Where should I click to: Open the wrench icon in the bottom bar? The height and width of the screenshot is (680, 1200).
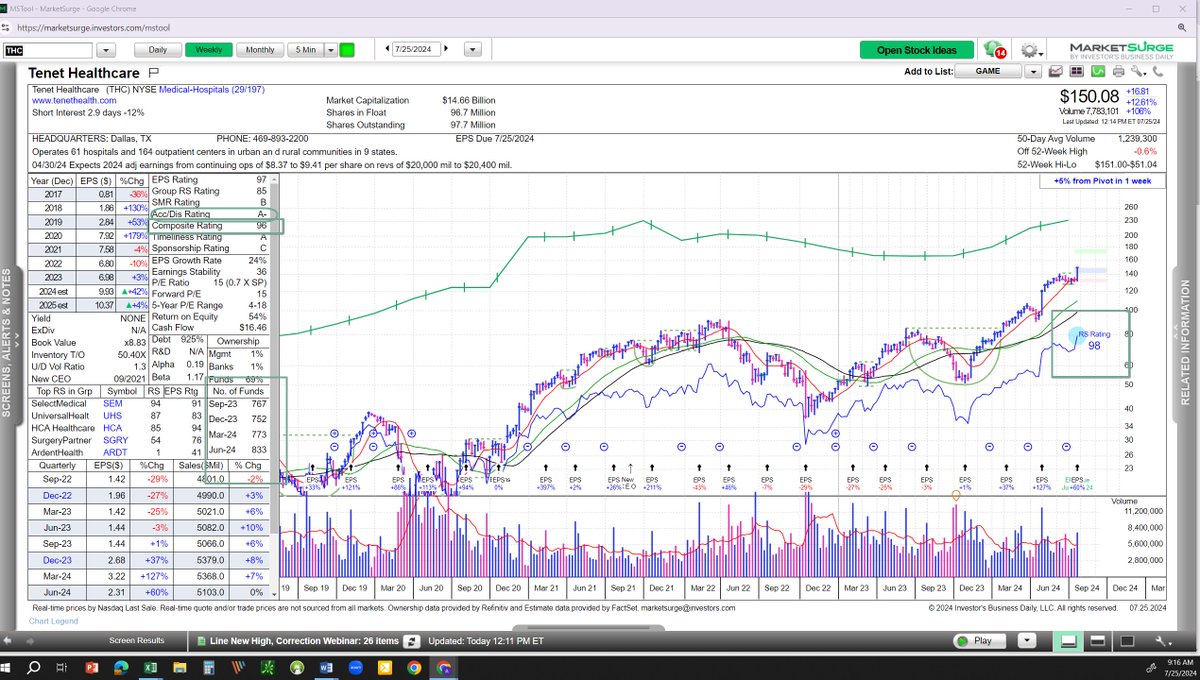[x=1162, y=641]
